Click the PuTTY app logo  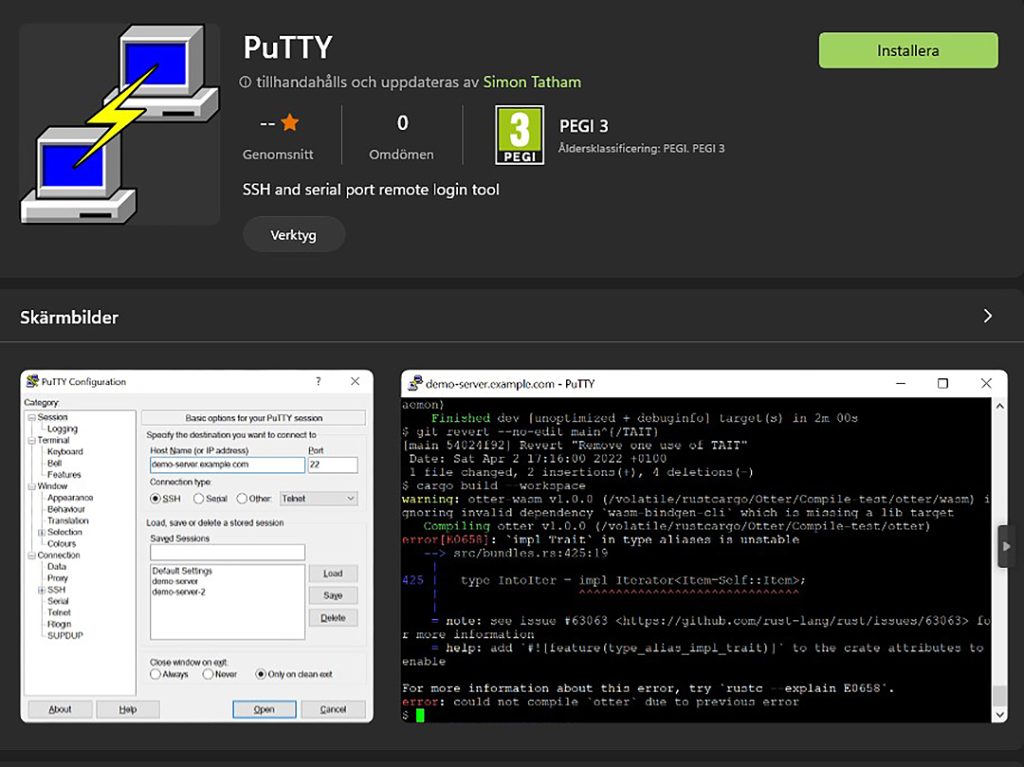tap(120, 124)
